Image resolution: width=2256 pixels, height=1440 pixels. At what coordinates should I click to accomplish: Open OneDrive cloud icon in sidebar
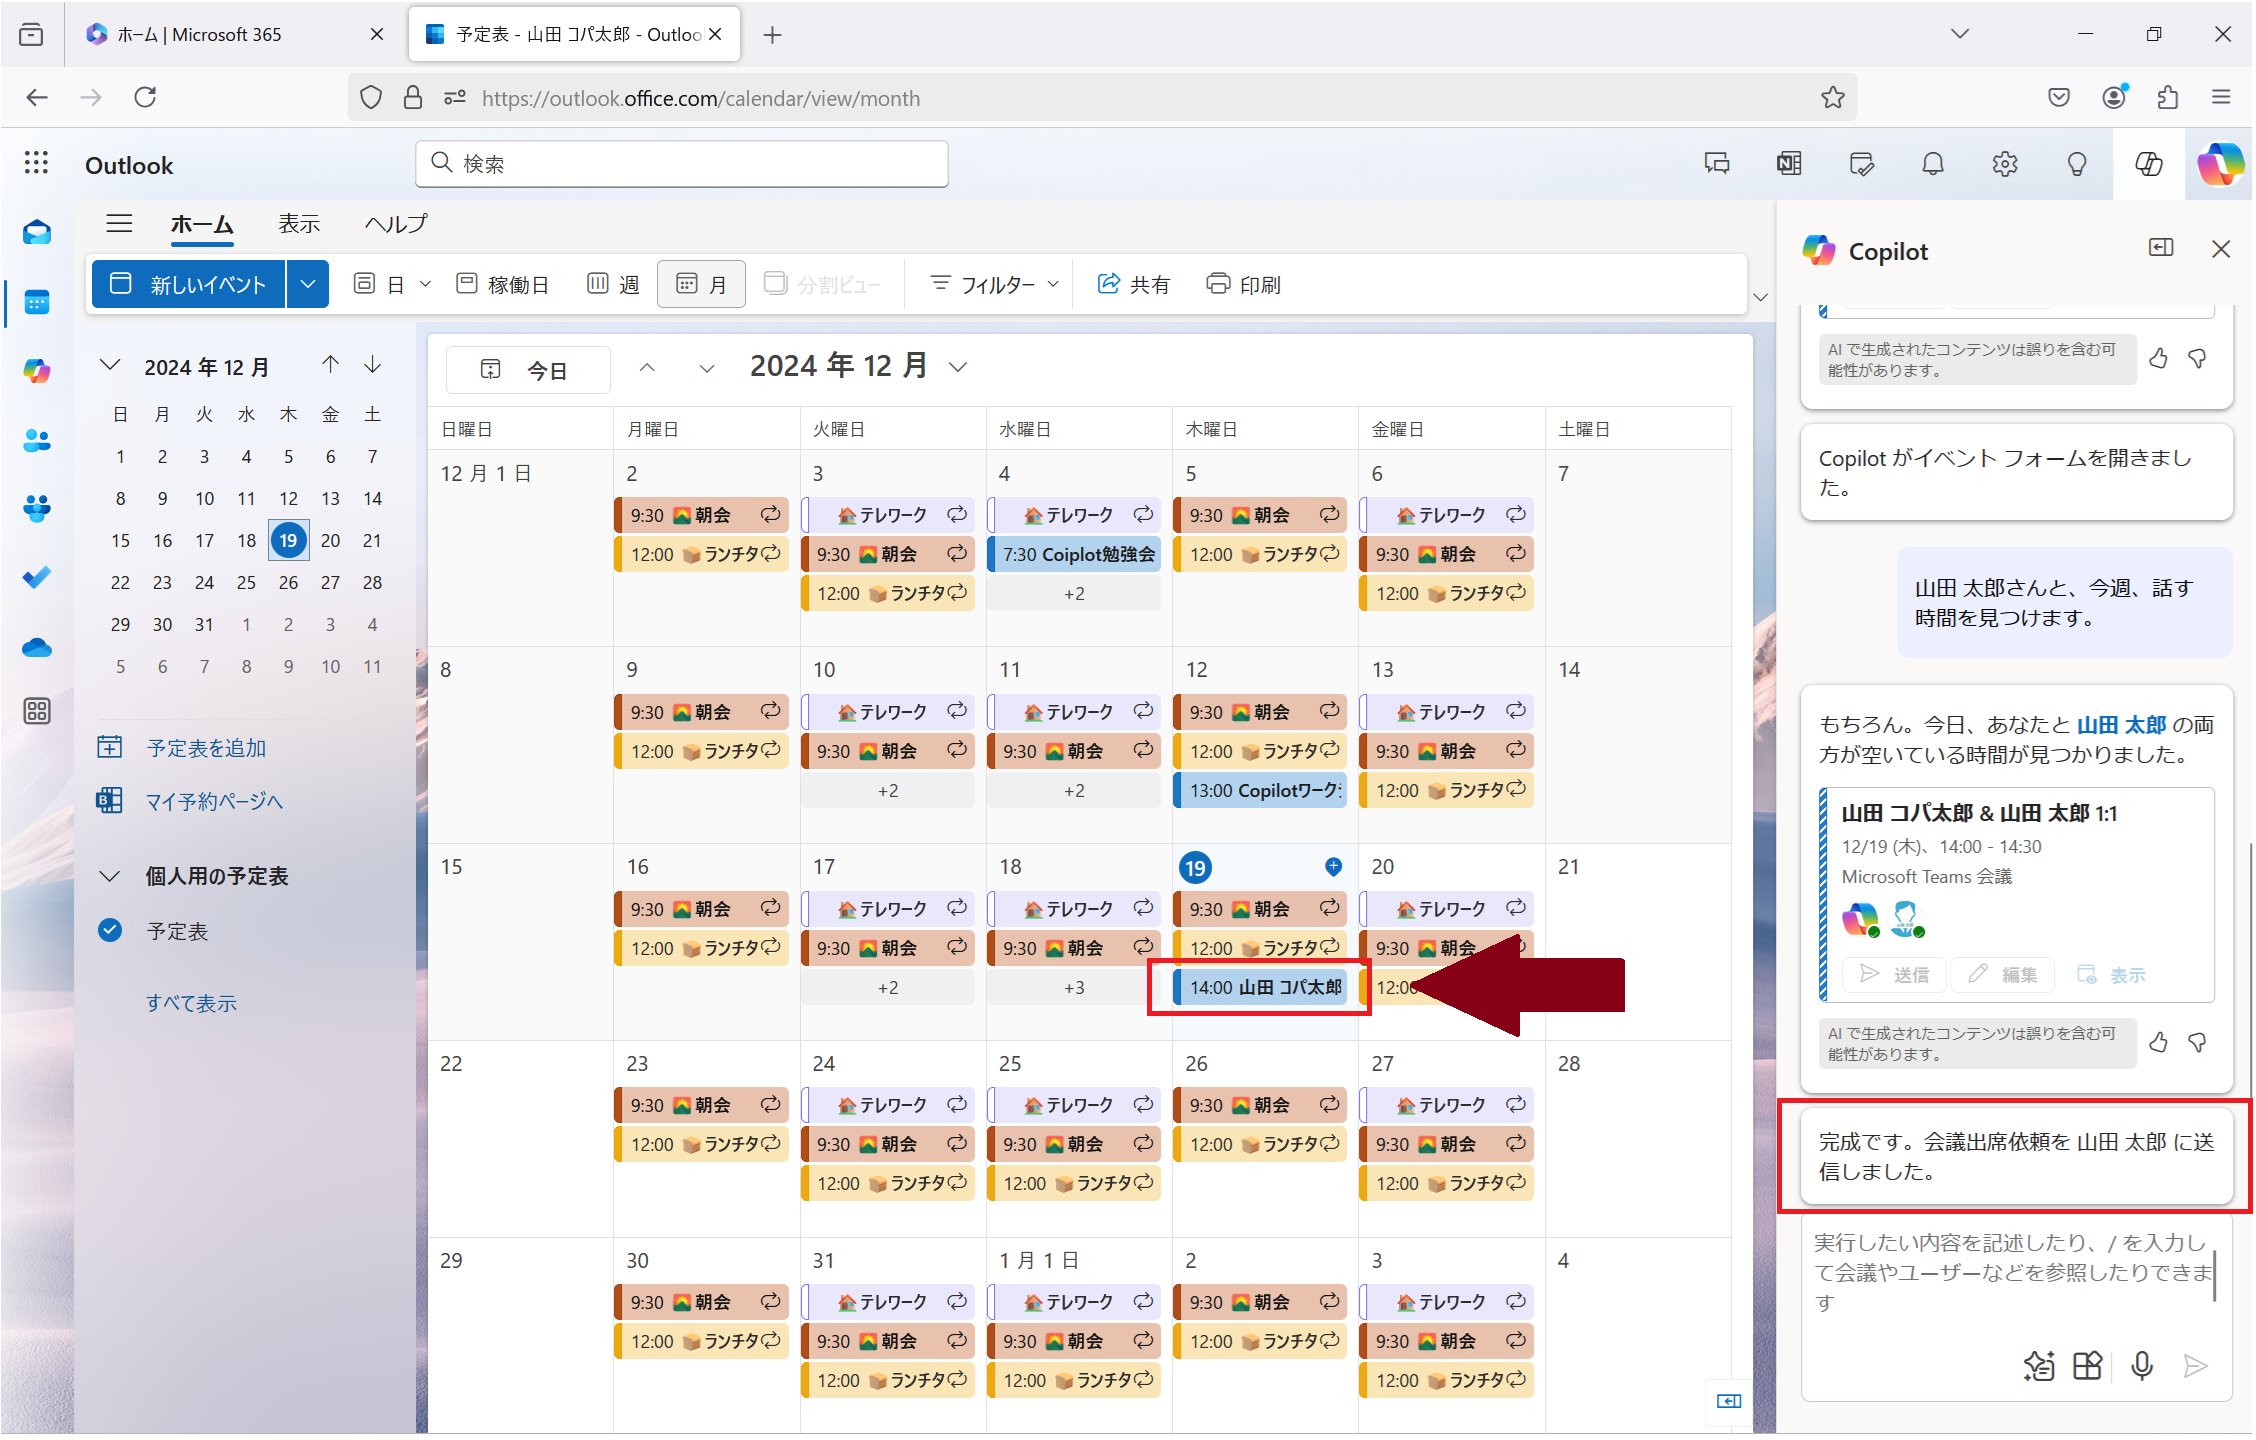click(x=37, y=647)
